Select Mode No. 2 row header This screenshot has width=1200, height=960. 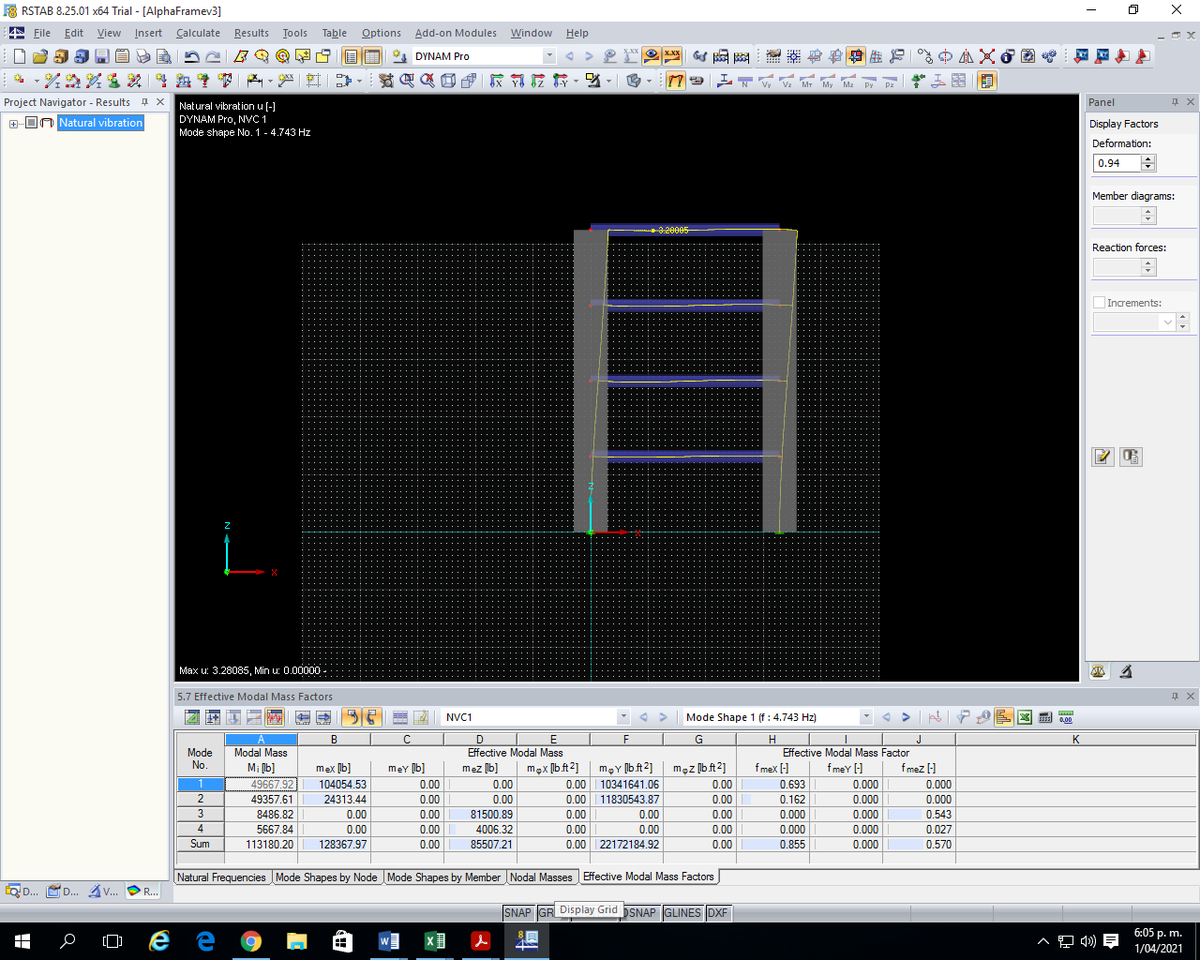200,800
